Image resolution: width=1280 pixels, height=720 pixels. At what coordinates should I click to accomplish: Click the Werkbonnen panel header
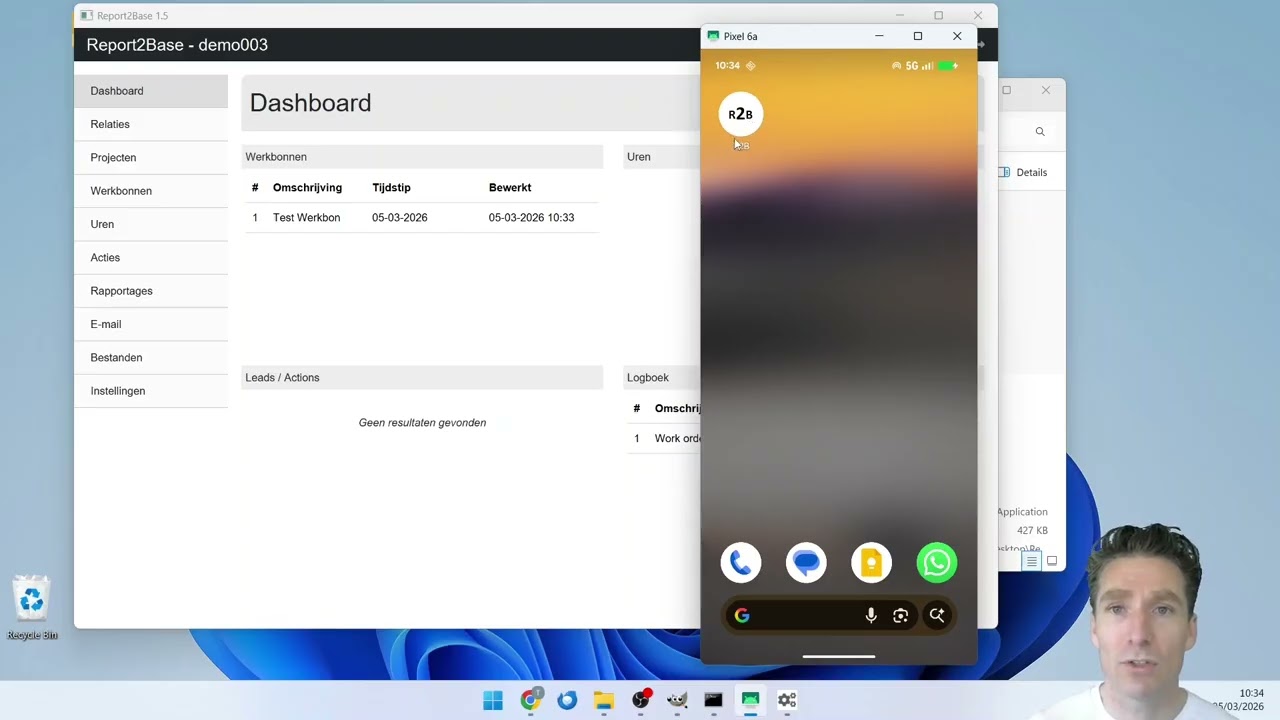(x=422, y=157)
